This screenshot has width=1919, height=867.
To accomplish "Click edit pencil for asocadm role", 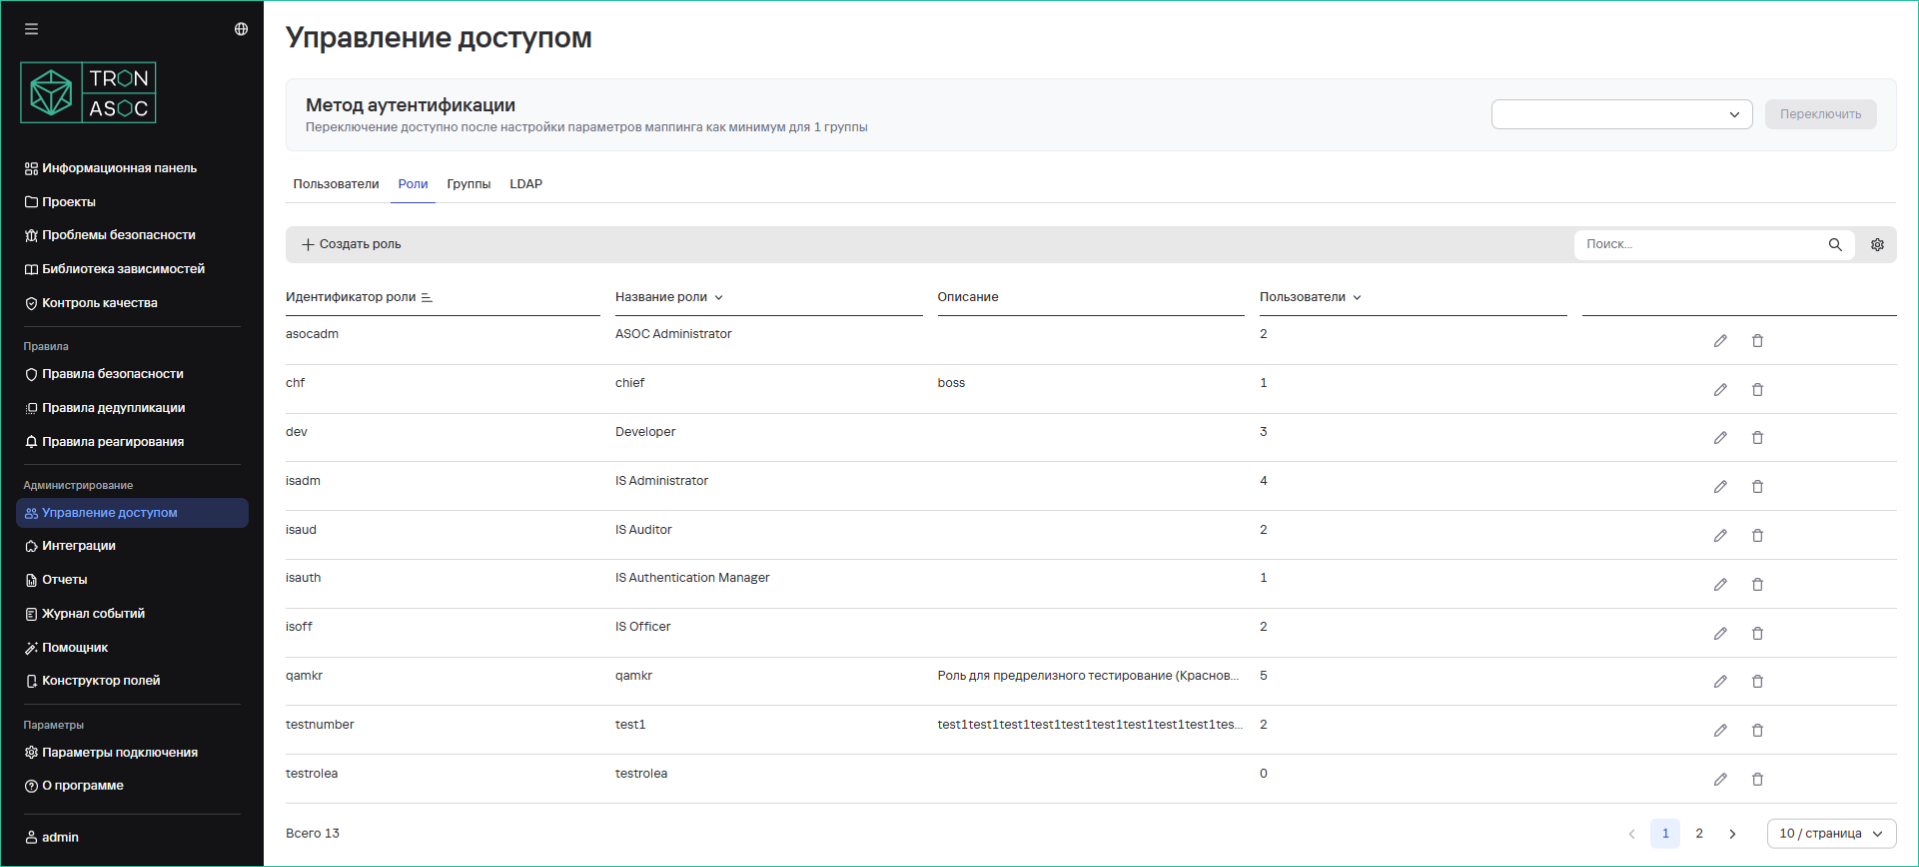I will click(x=1720, y=341).
